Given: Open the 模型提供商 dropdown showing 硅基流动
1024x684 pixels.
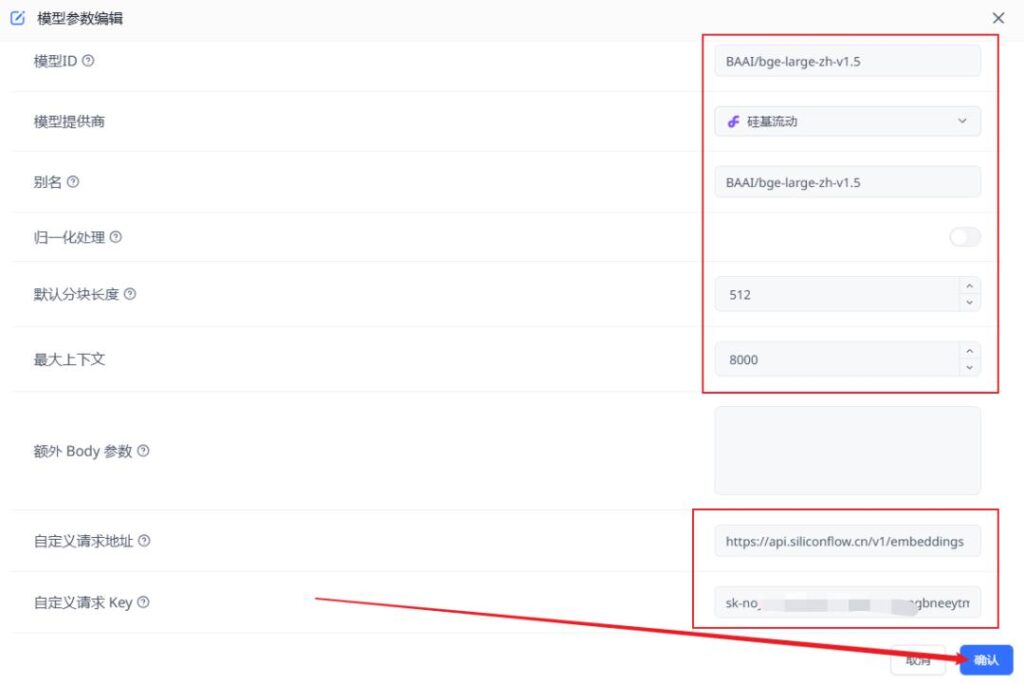Looking at the screenshot, I should click(847, 121).
